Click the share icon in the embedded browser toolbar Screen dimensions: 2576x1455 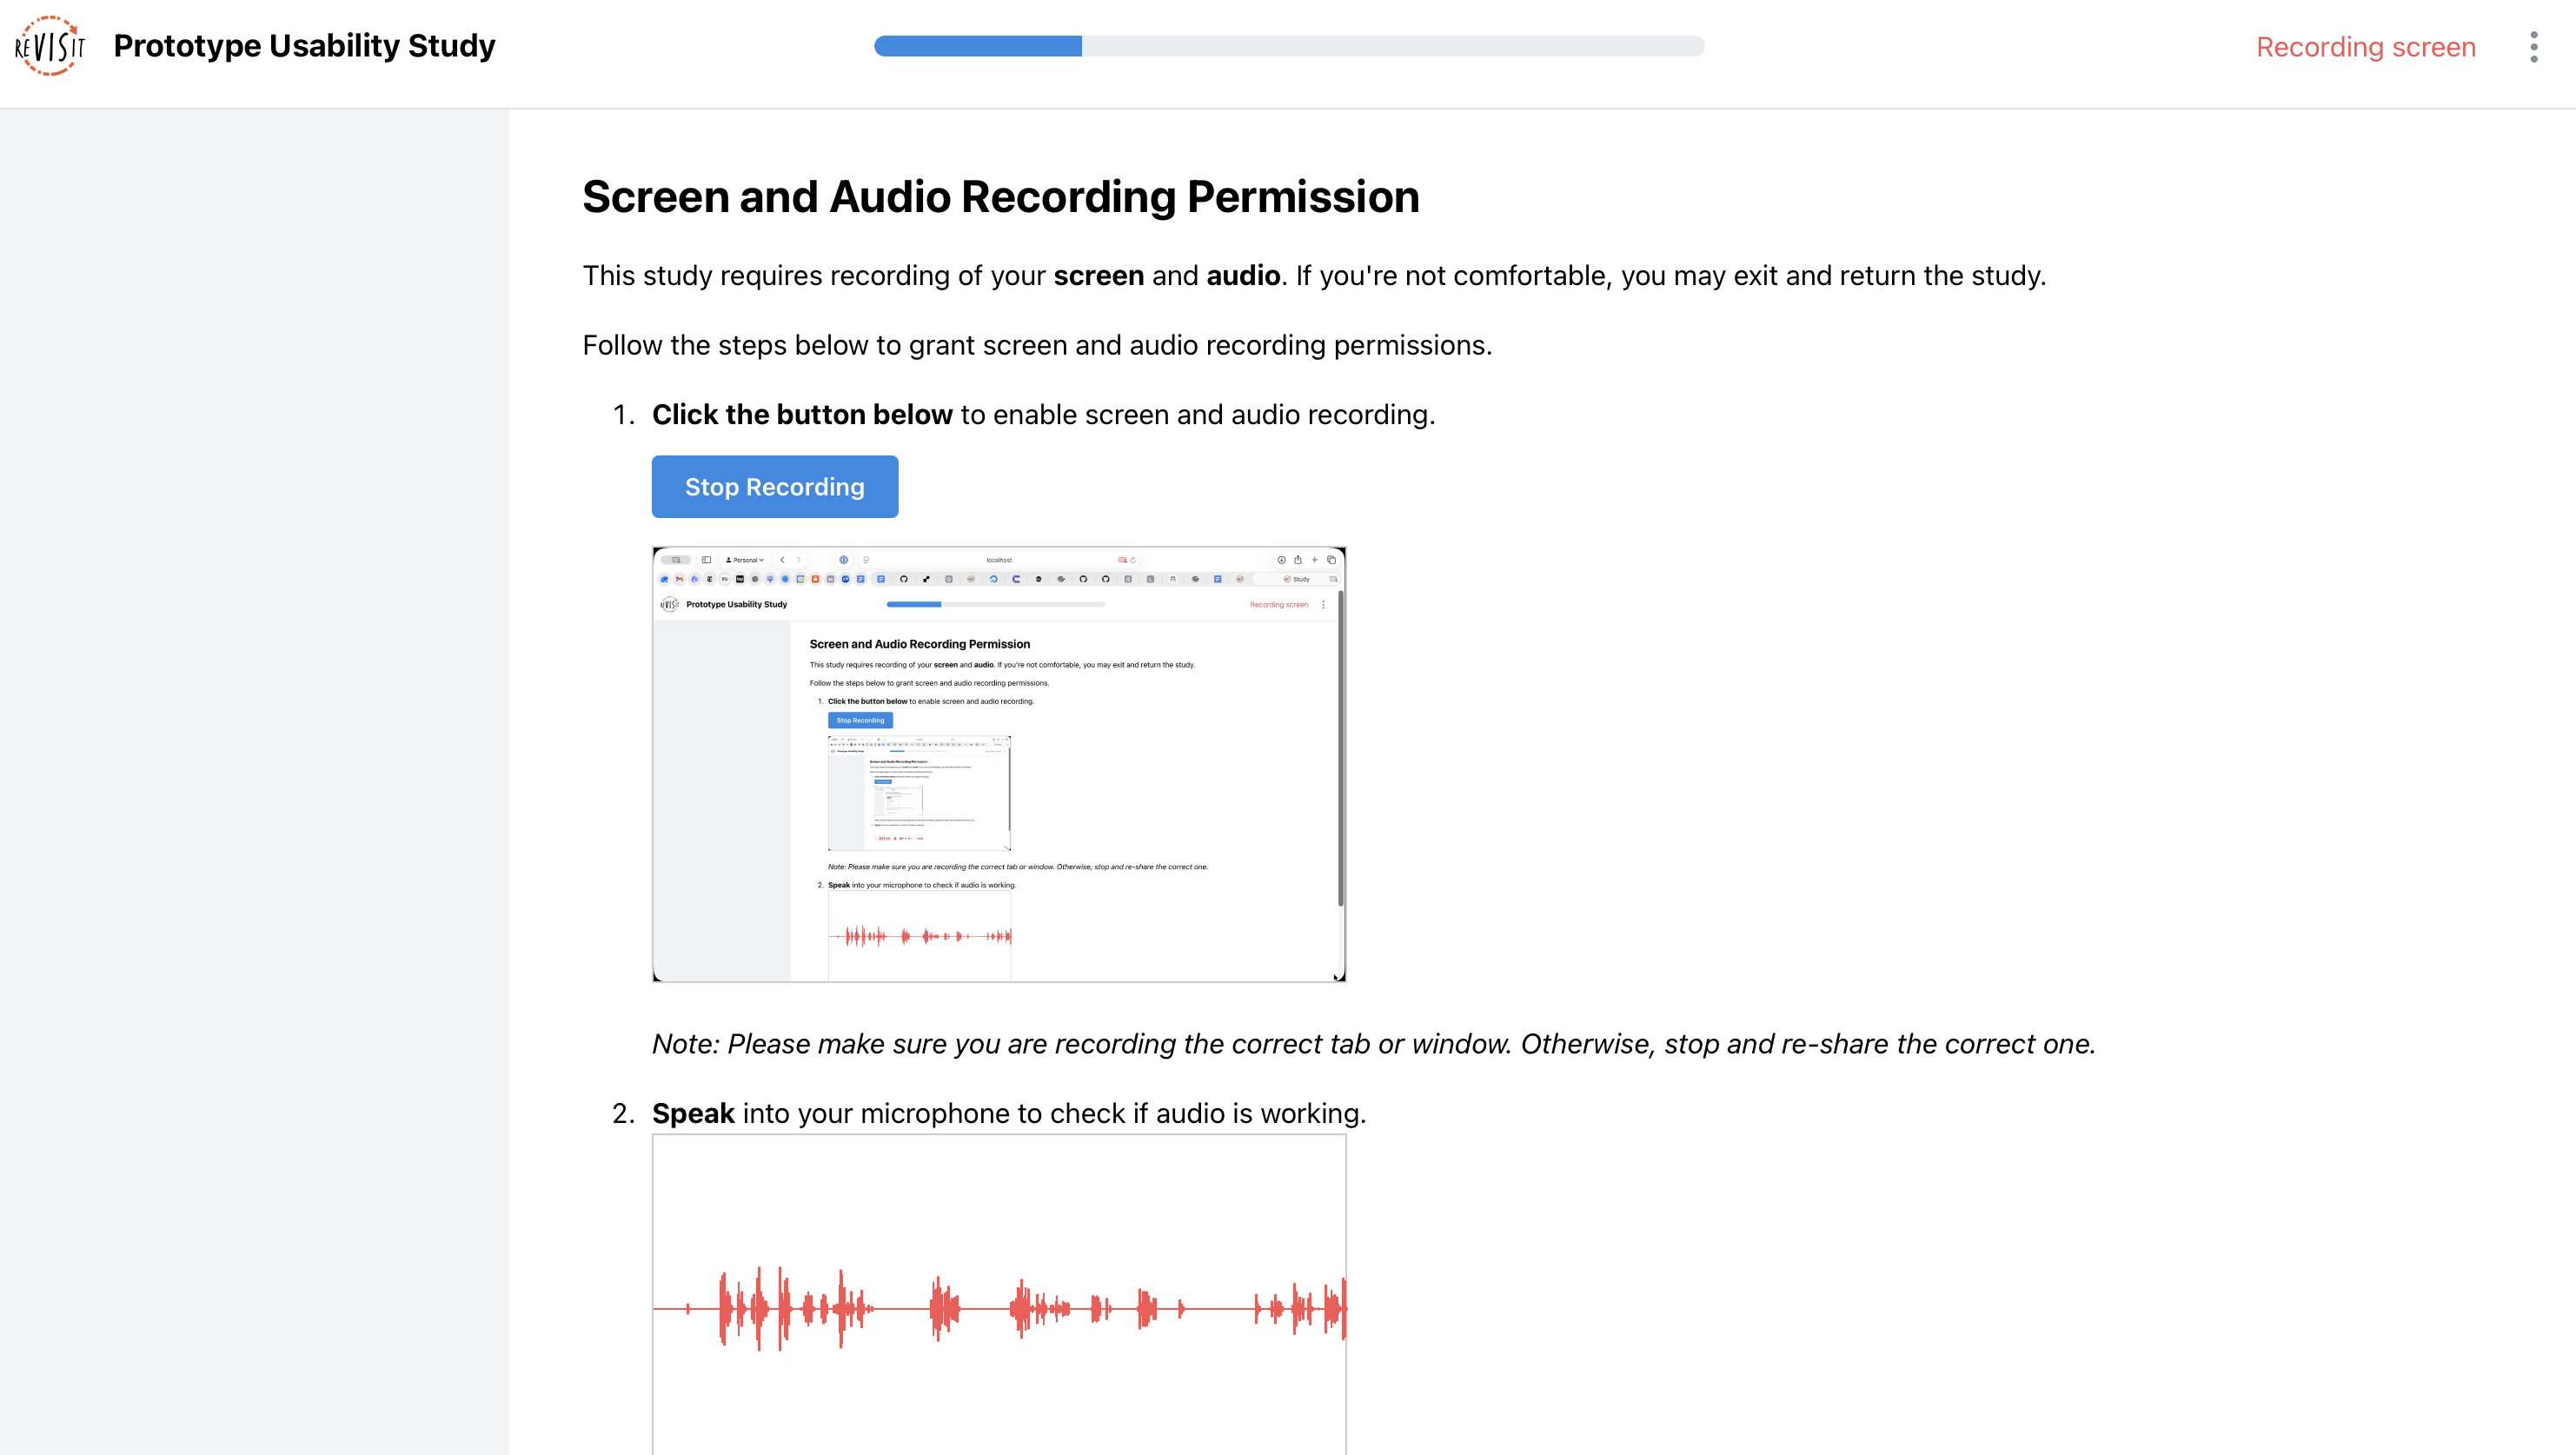pyautogui.click(x=1298, y=560)
